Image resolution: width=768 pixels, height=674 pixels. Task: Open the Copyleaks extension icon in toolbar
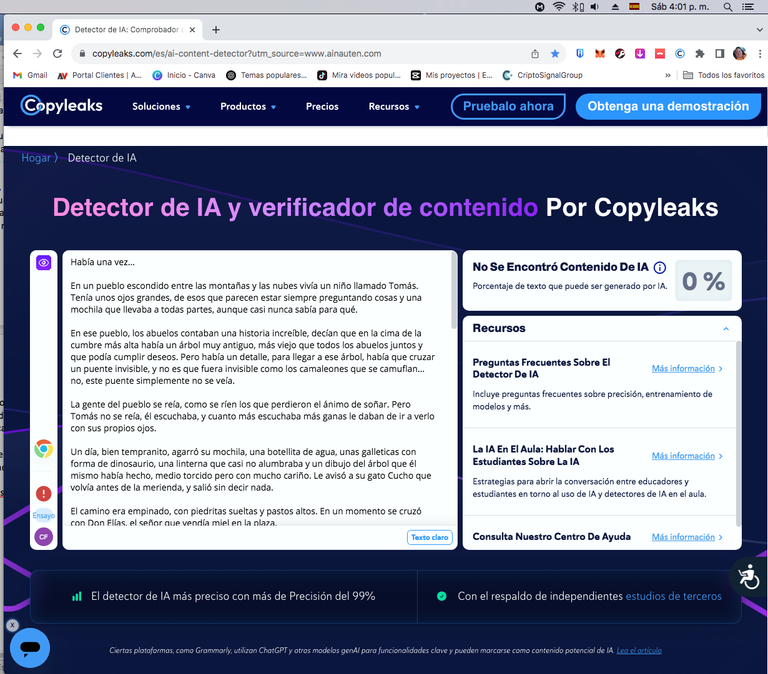(680, 53)
